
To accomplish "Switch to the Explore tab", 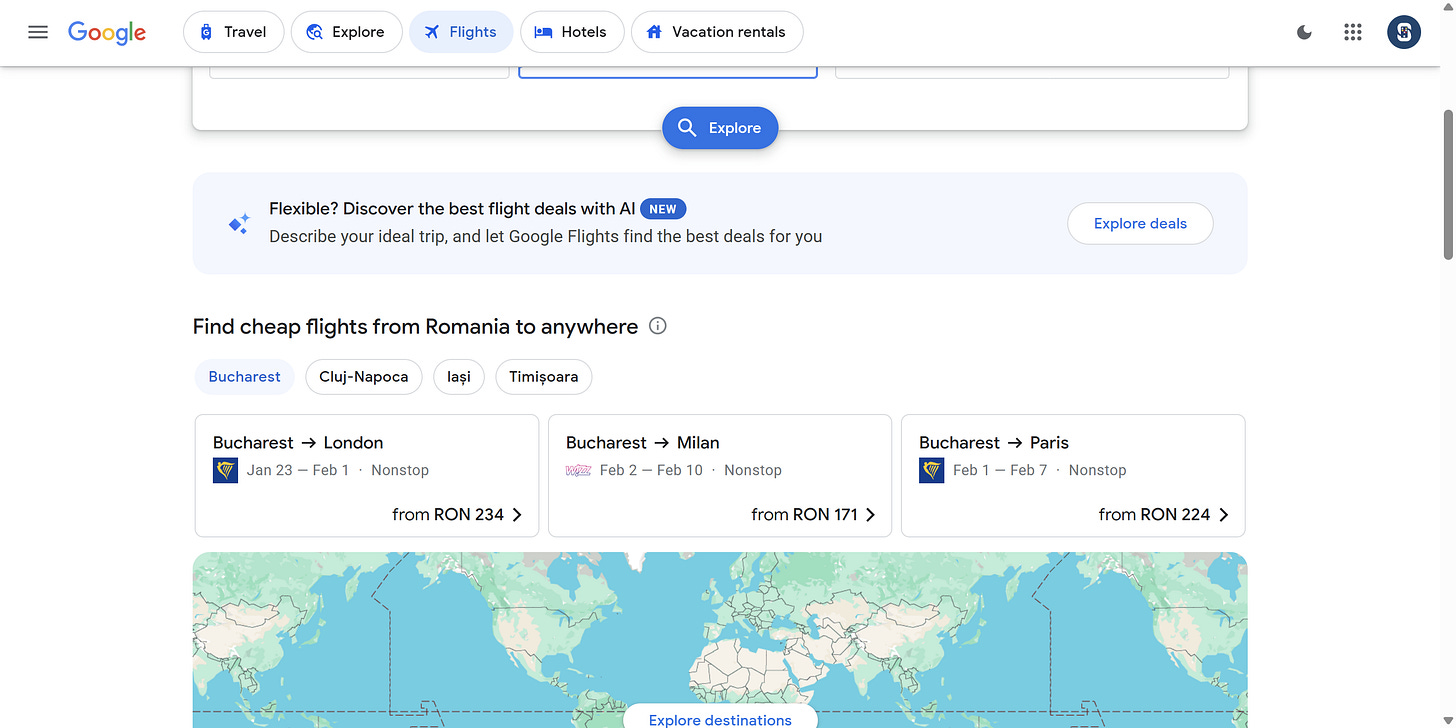I will [346, 32].
